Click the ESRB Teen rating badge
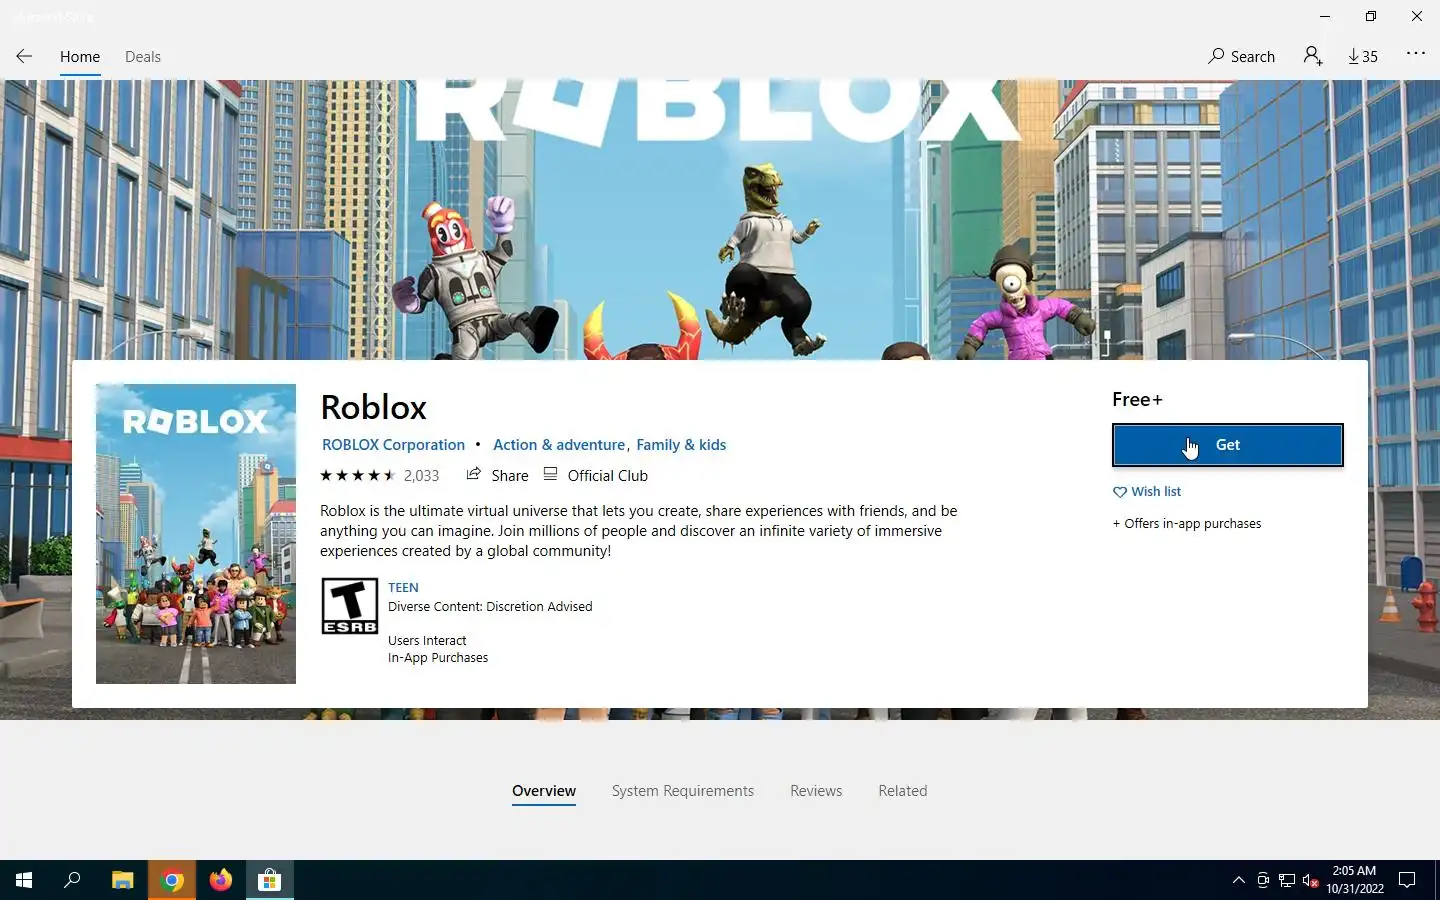Image resolution: width=1440 pixels, height=900 pixels. (x=350, y=606)
